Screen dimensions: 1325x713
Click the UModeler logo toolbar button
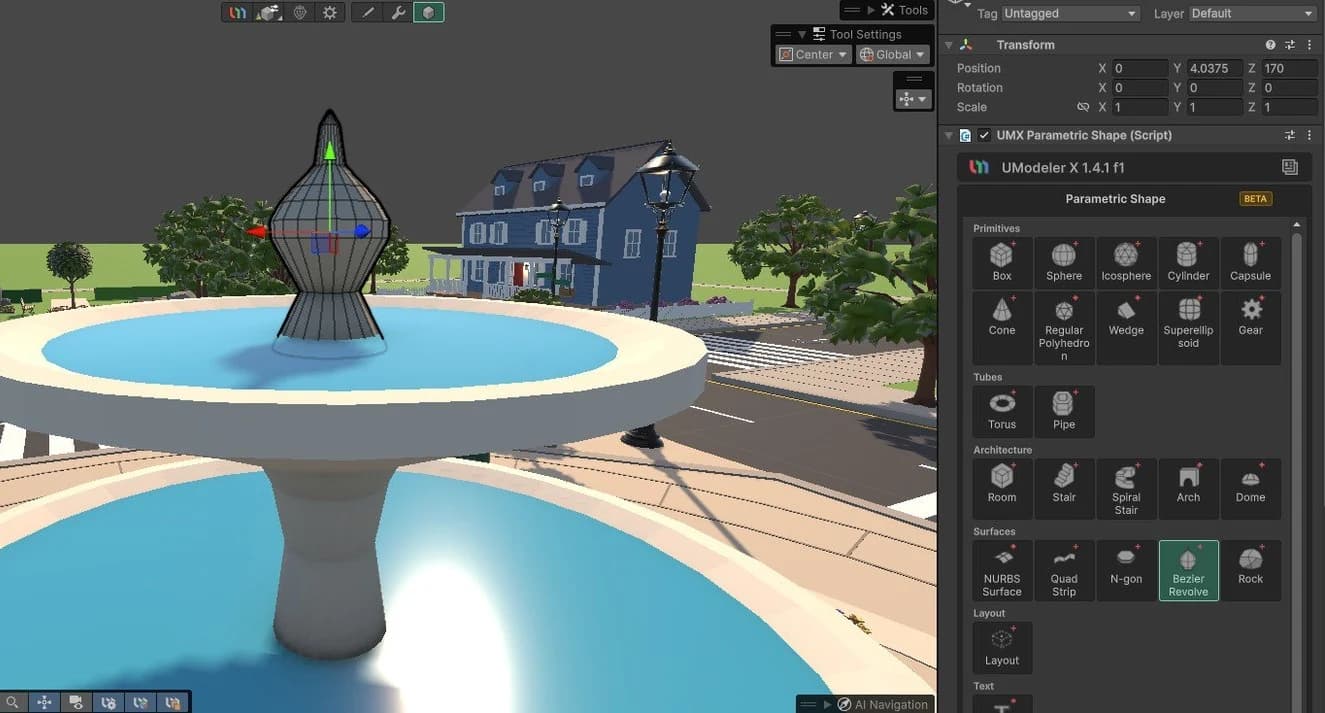tap(238, 12)
